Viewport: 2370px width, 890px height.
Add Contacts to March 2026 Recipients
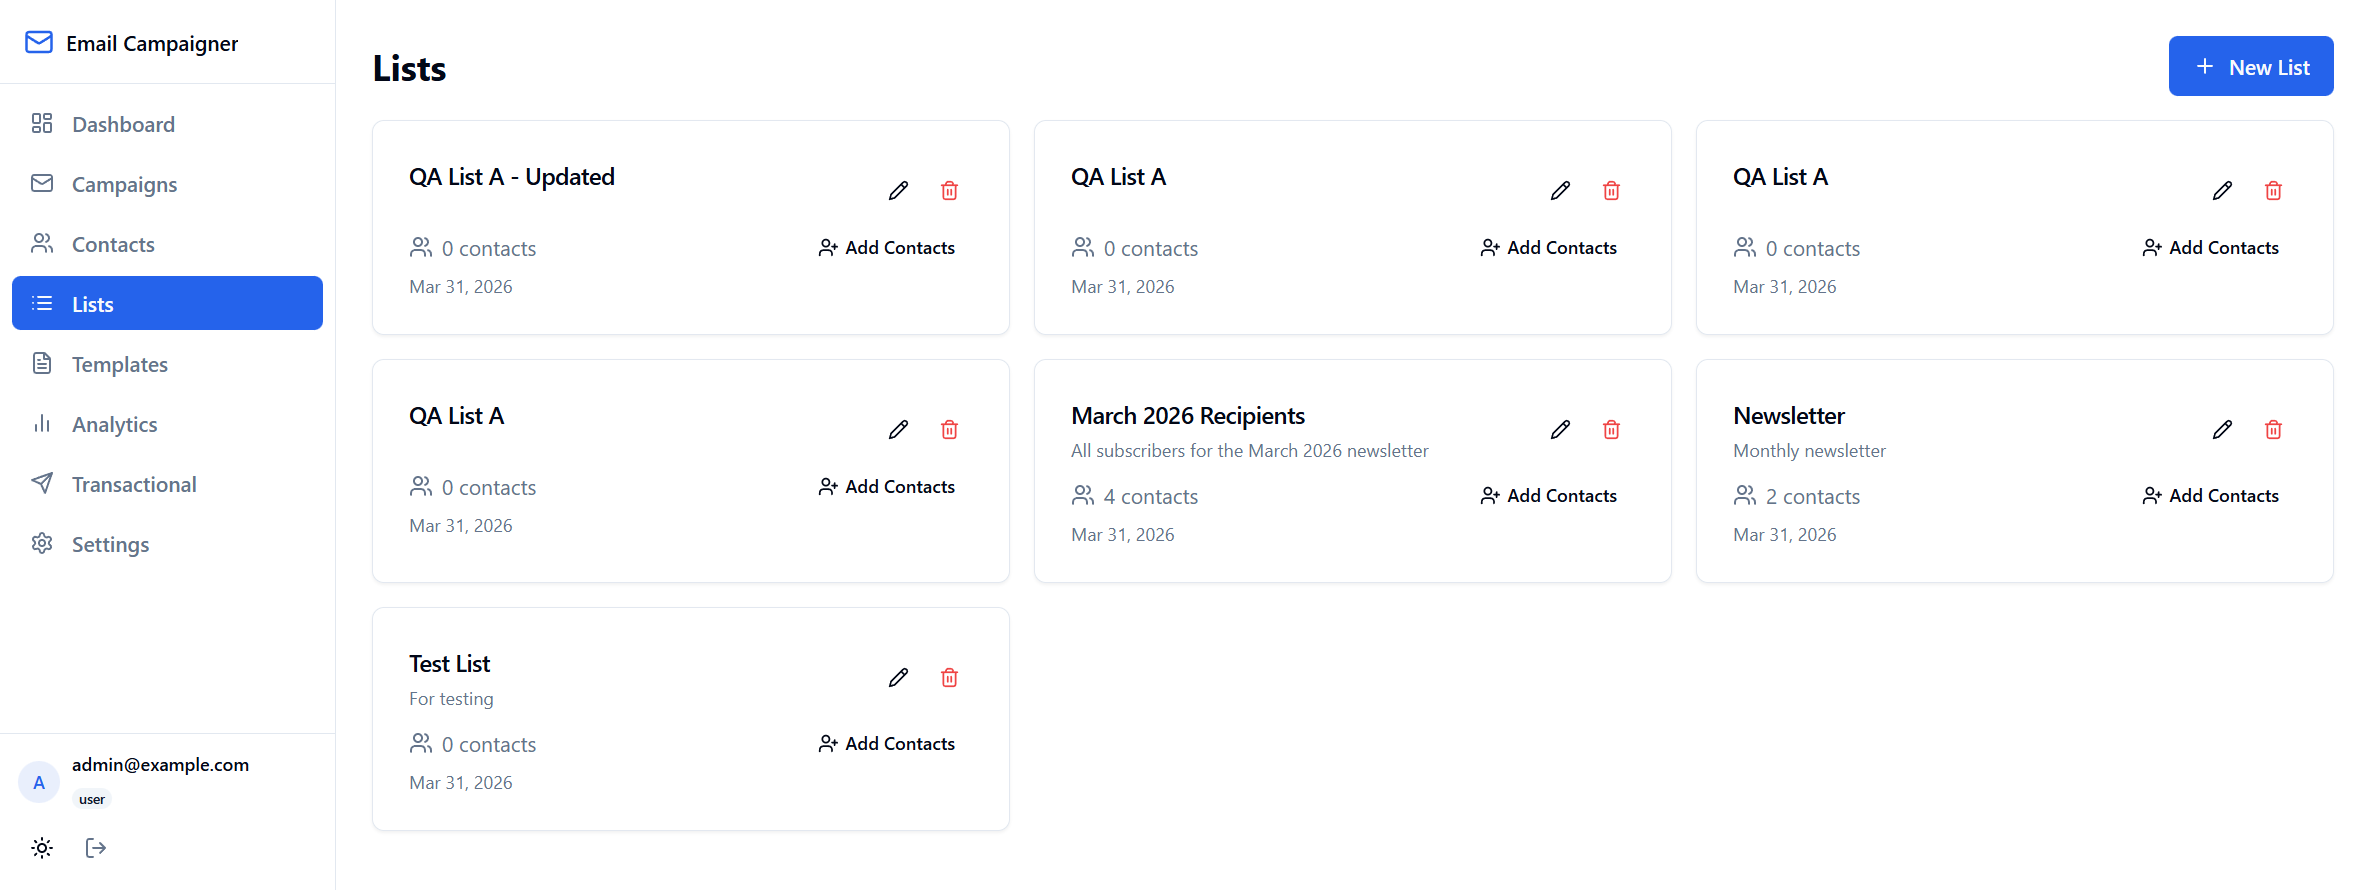tap(1548, 495)
